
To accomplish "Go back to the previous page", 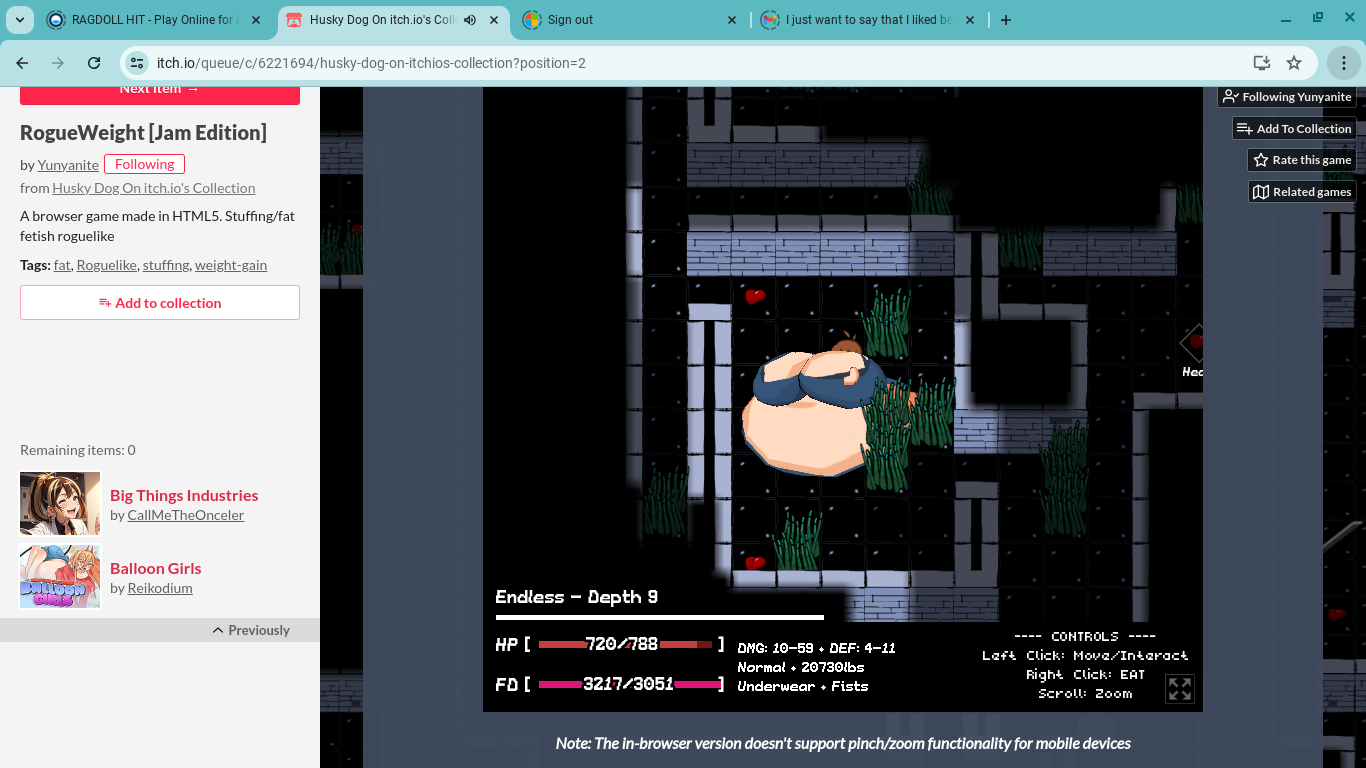I will coord(22,63).
